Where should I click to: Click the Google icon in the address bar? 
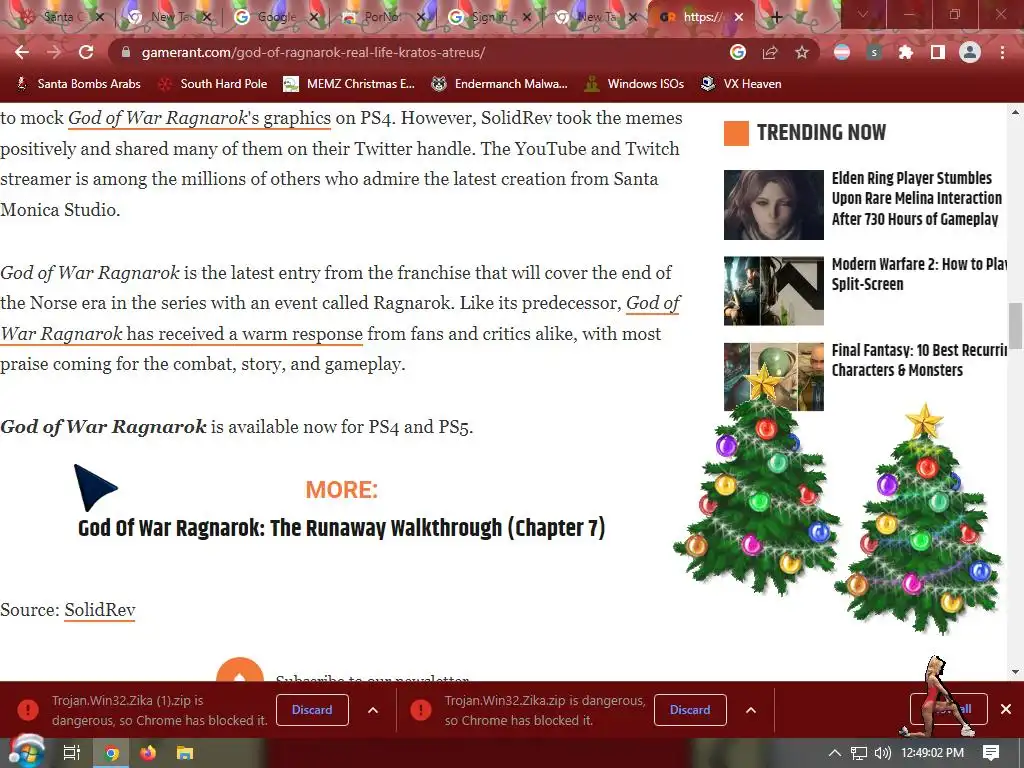738,52
